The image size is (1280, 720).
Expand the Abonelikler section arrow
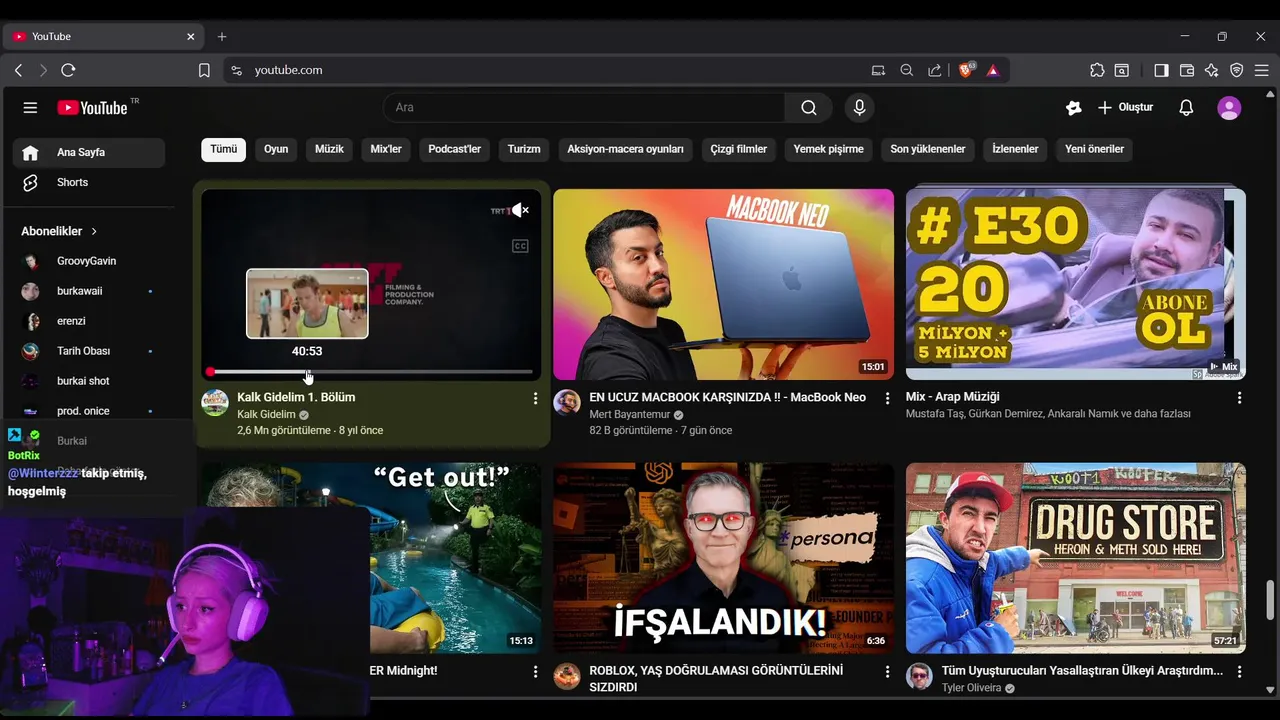[94, 231]
